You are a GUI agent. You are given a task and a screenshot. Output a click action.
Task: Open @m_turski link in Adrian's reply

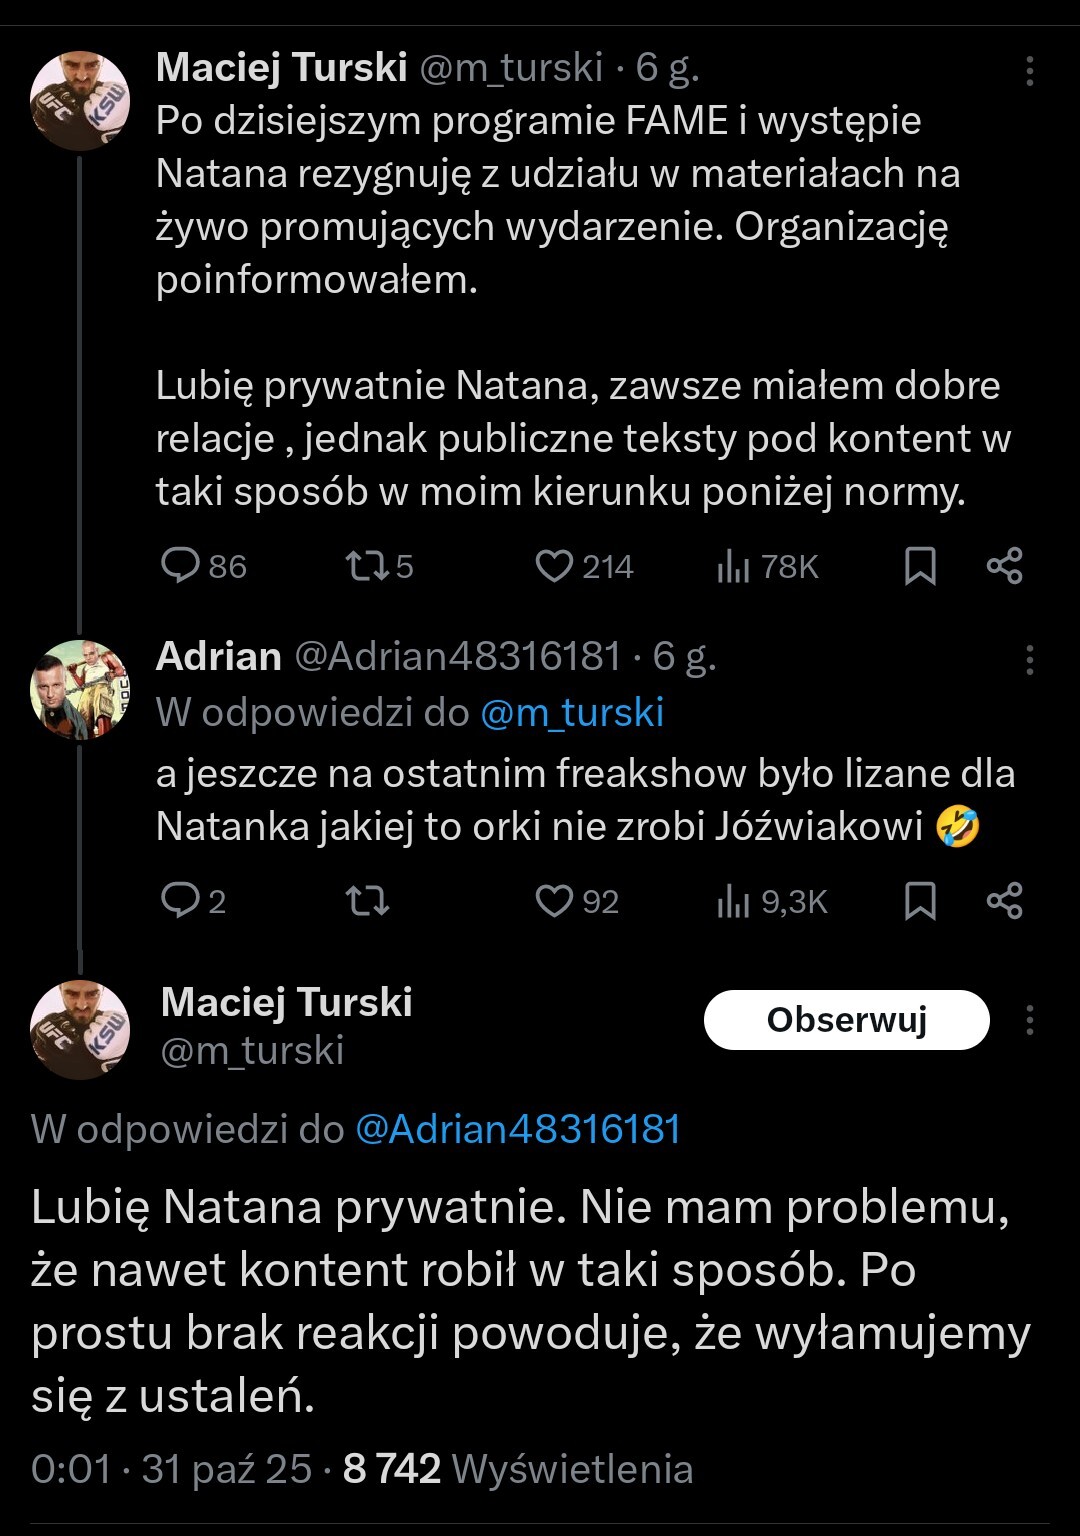(572, 713)
